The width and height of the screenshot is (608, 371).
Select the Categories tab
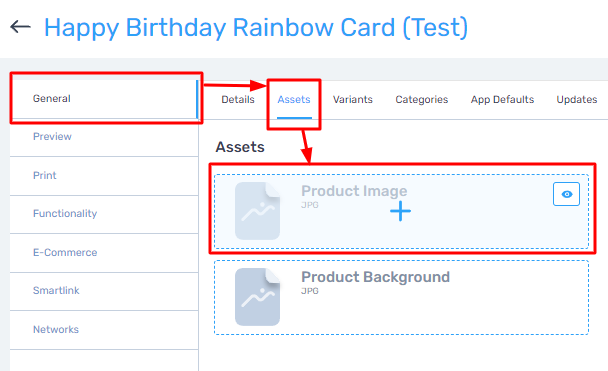point(421,100)
